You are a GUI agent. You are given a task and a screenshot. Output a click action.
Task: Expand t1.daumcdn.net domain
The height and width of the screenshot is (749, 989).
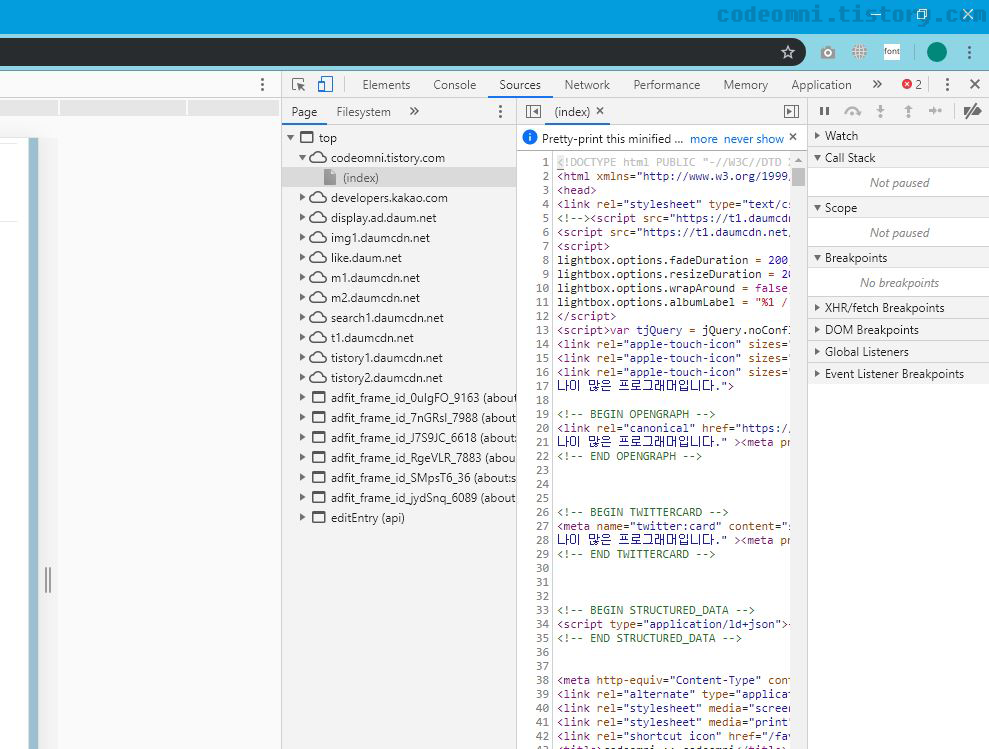point(303,337)
